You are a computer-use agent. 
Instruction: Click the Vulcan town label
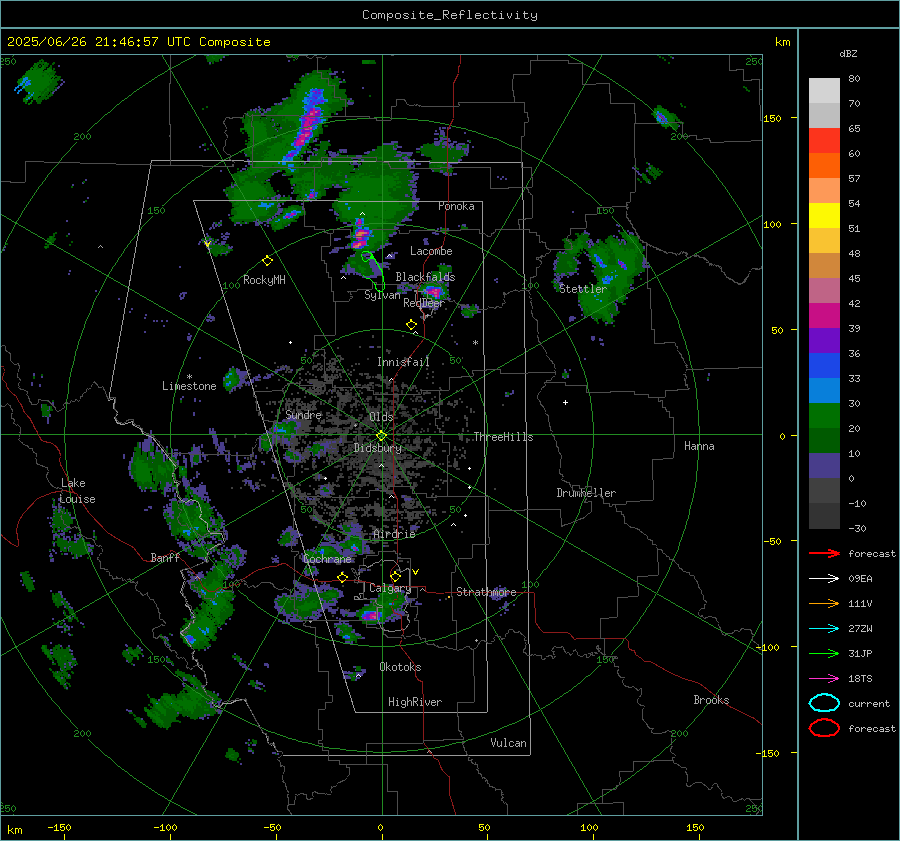[x=508, y=743]
